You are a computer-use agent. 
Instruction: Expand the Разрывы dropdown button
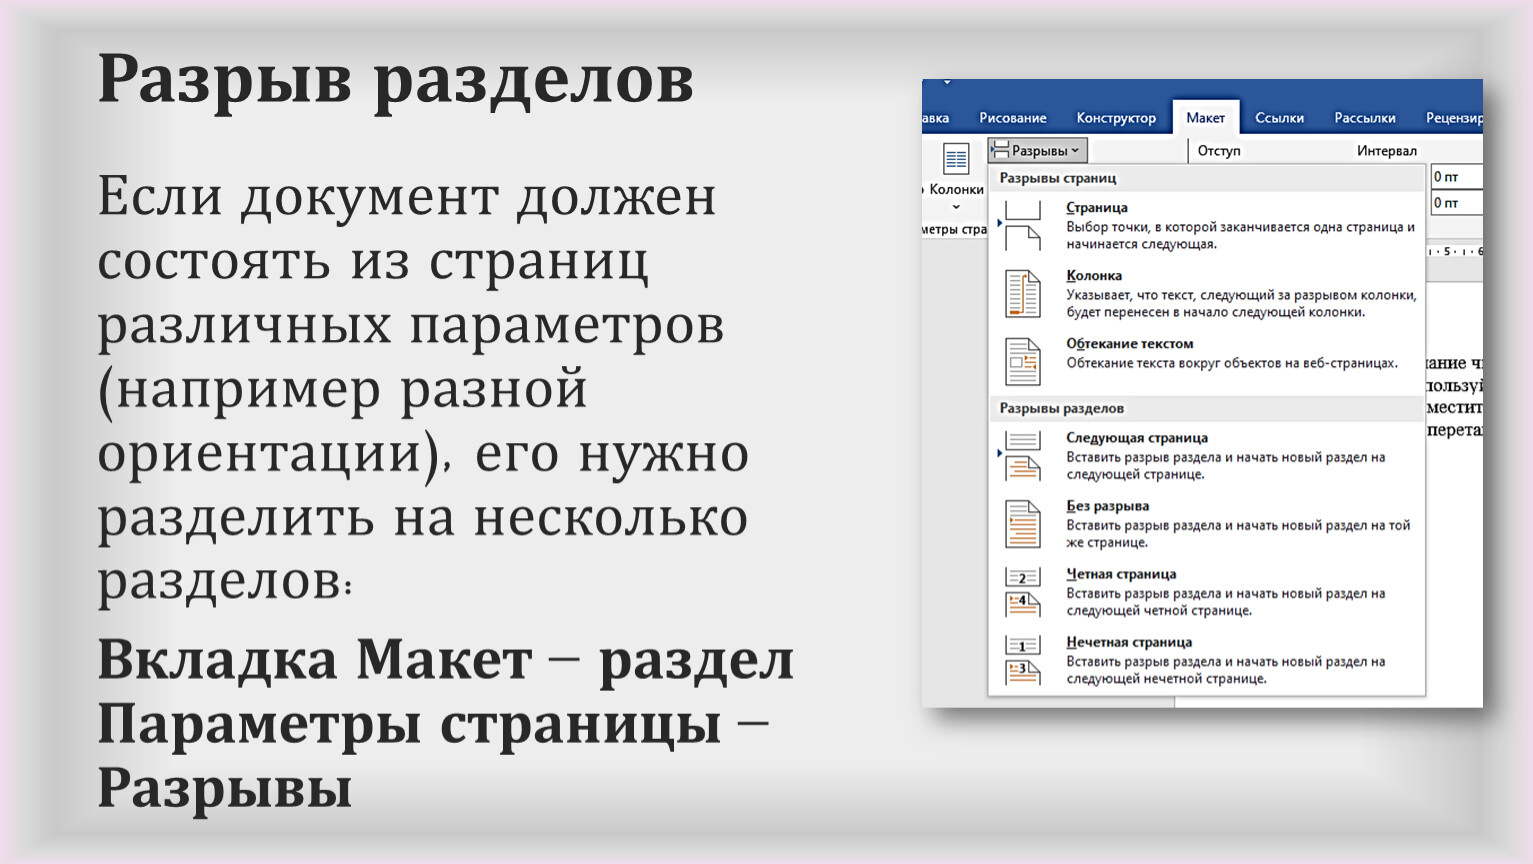(x=1037, y=150)
